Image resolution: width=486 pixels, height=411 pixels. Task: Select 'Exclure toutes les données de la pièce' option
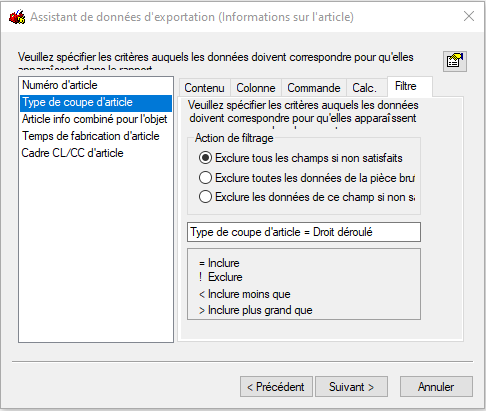(x=307, y=178)
